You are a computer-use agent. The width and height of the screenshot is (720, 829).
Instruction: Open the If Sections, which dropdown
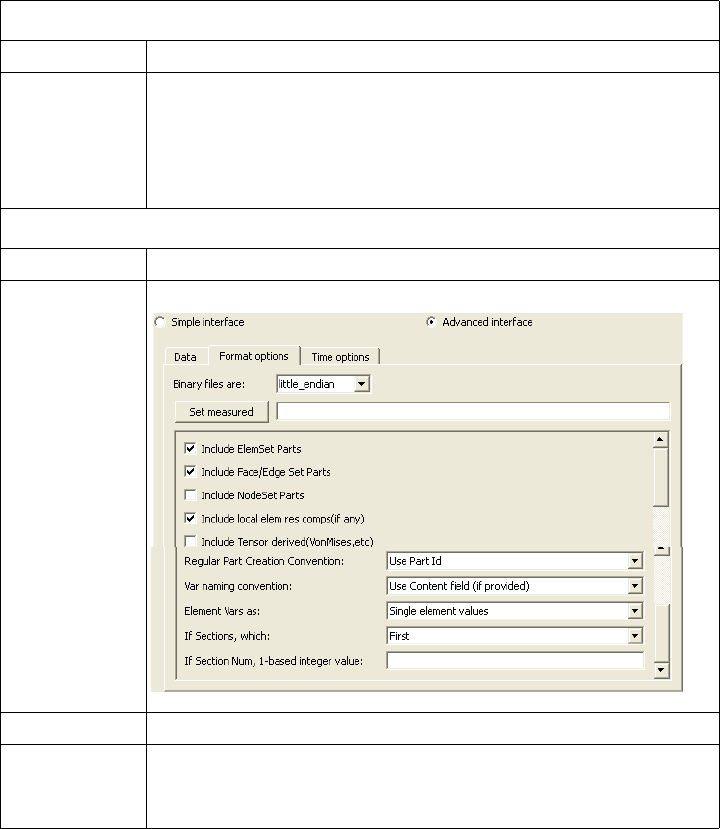(635, 636)
